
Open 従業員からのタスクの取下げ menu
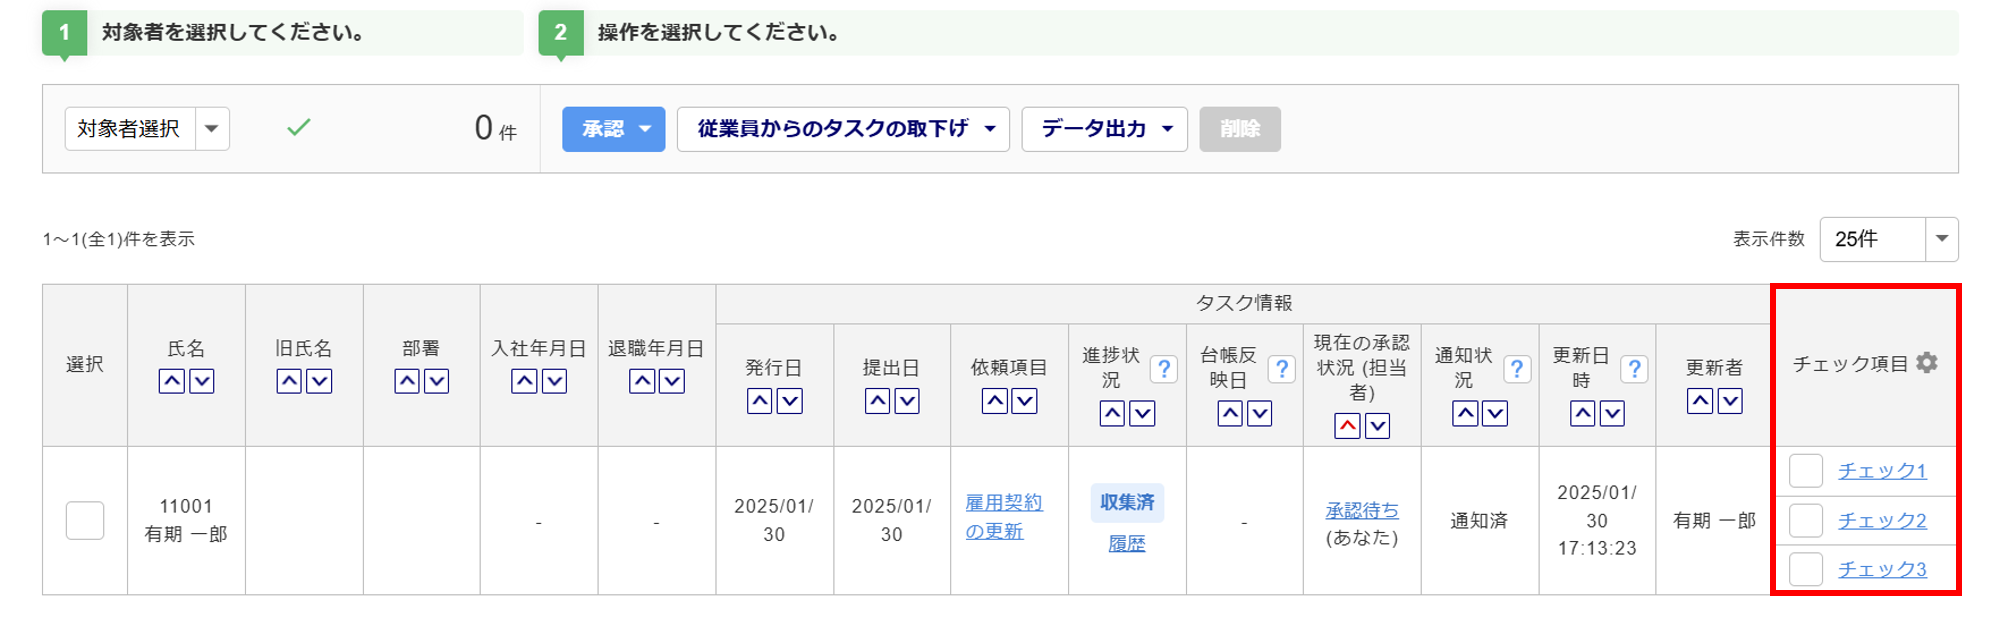[x=843, y=129]
